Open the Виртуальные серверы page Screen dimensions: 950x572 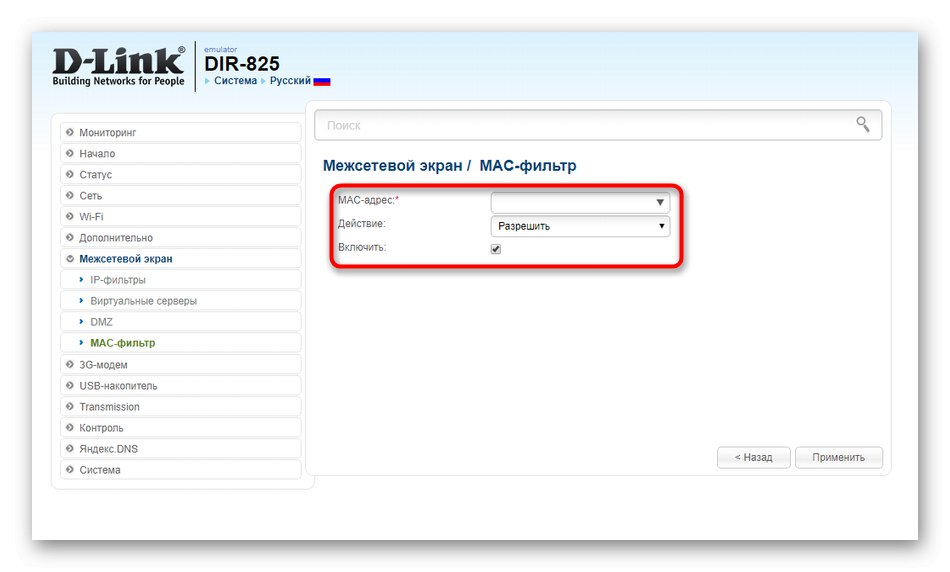pyautogui.click(x=181, y=301)
